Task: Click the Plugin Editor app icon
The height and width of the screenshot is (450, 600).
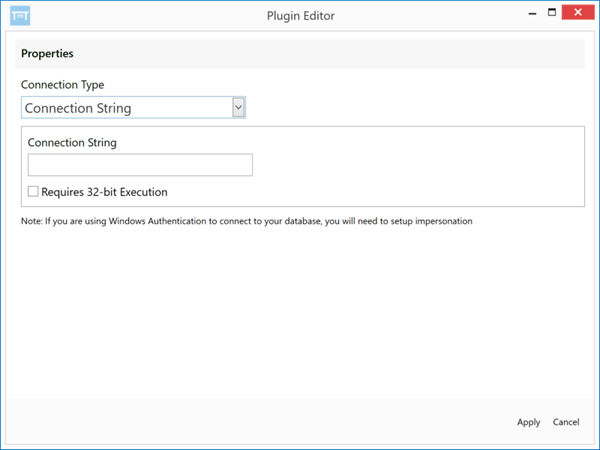Action: pyautogui.click(x=20, y=16)
